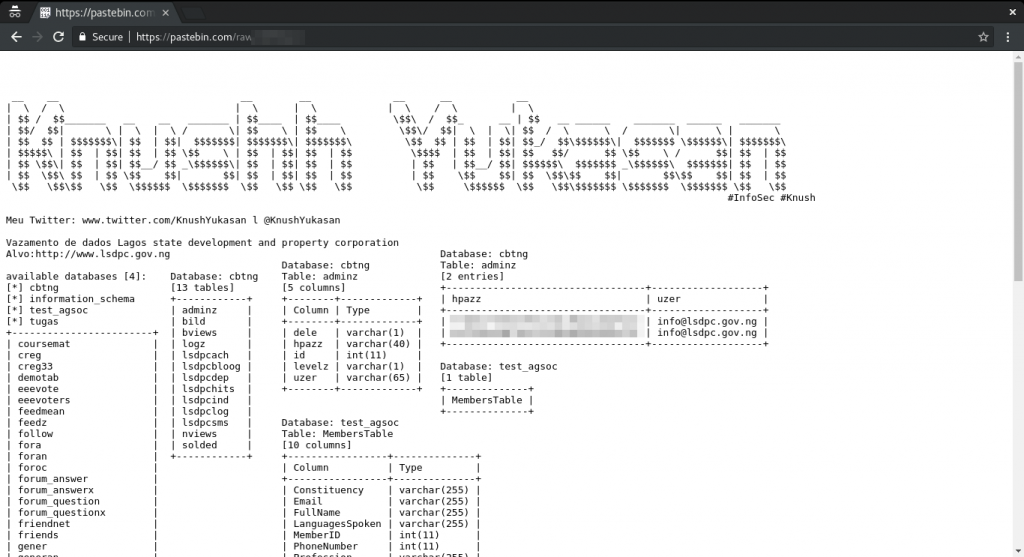Click the MembersTable table entry
The height and width of the screenshot is (557, 1024).
coord(487,400)
